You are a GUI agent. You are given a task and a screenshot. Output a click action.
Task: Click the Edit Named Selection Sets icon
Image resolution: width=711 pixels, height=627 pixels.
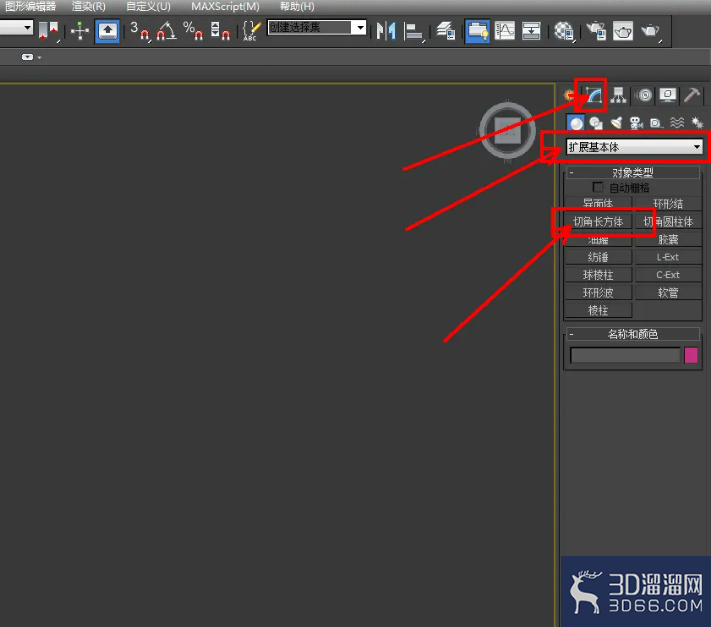pyautogui.click(x=252, y=31)
